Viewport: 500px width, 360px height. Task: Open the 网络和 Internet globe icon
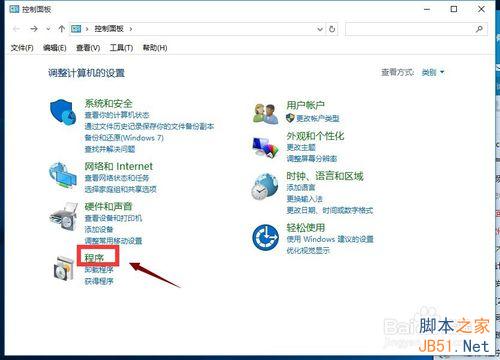click(x=62, y=175)
